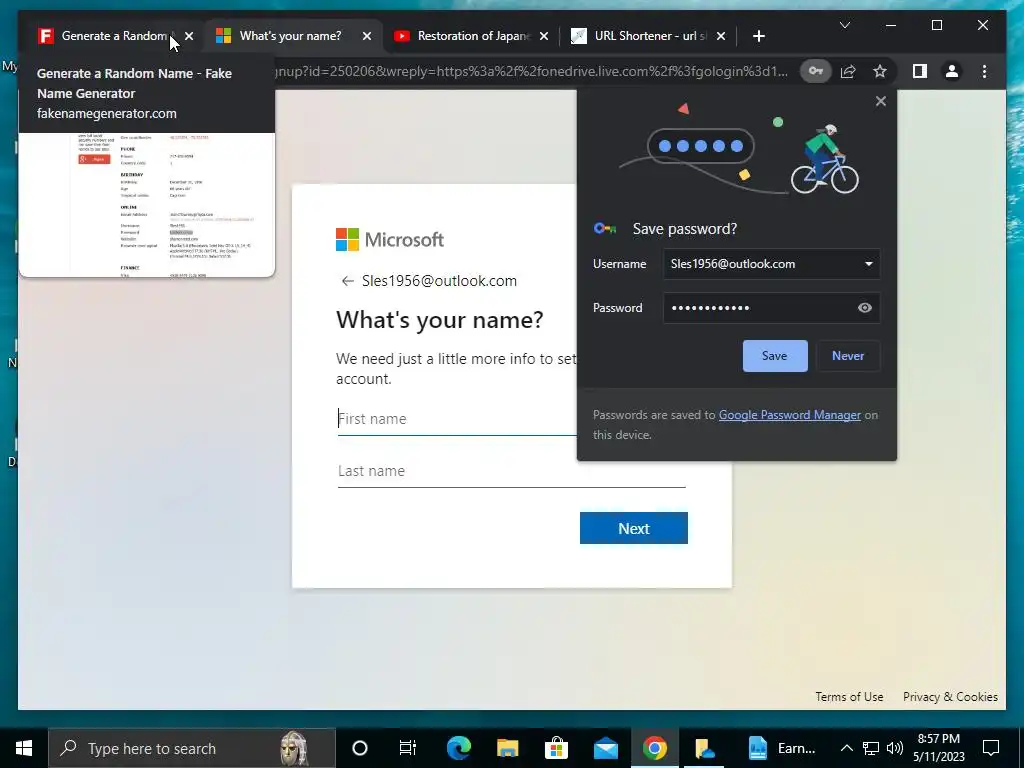
Task: Launch Microsoft Edge from the taskbar
Action: point(458,748)
